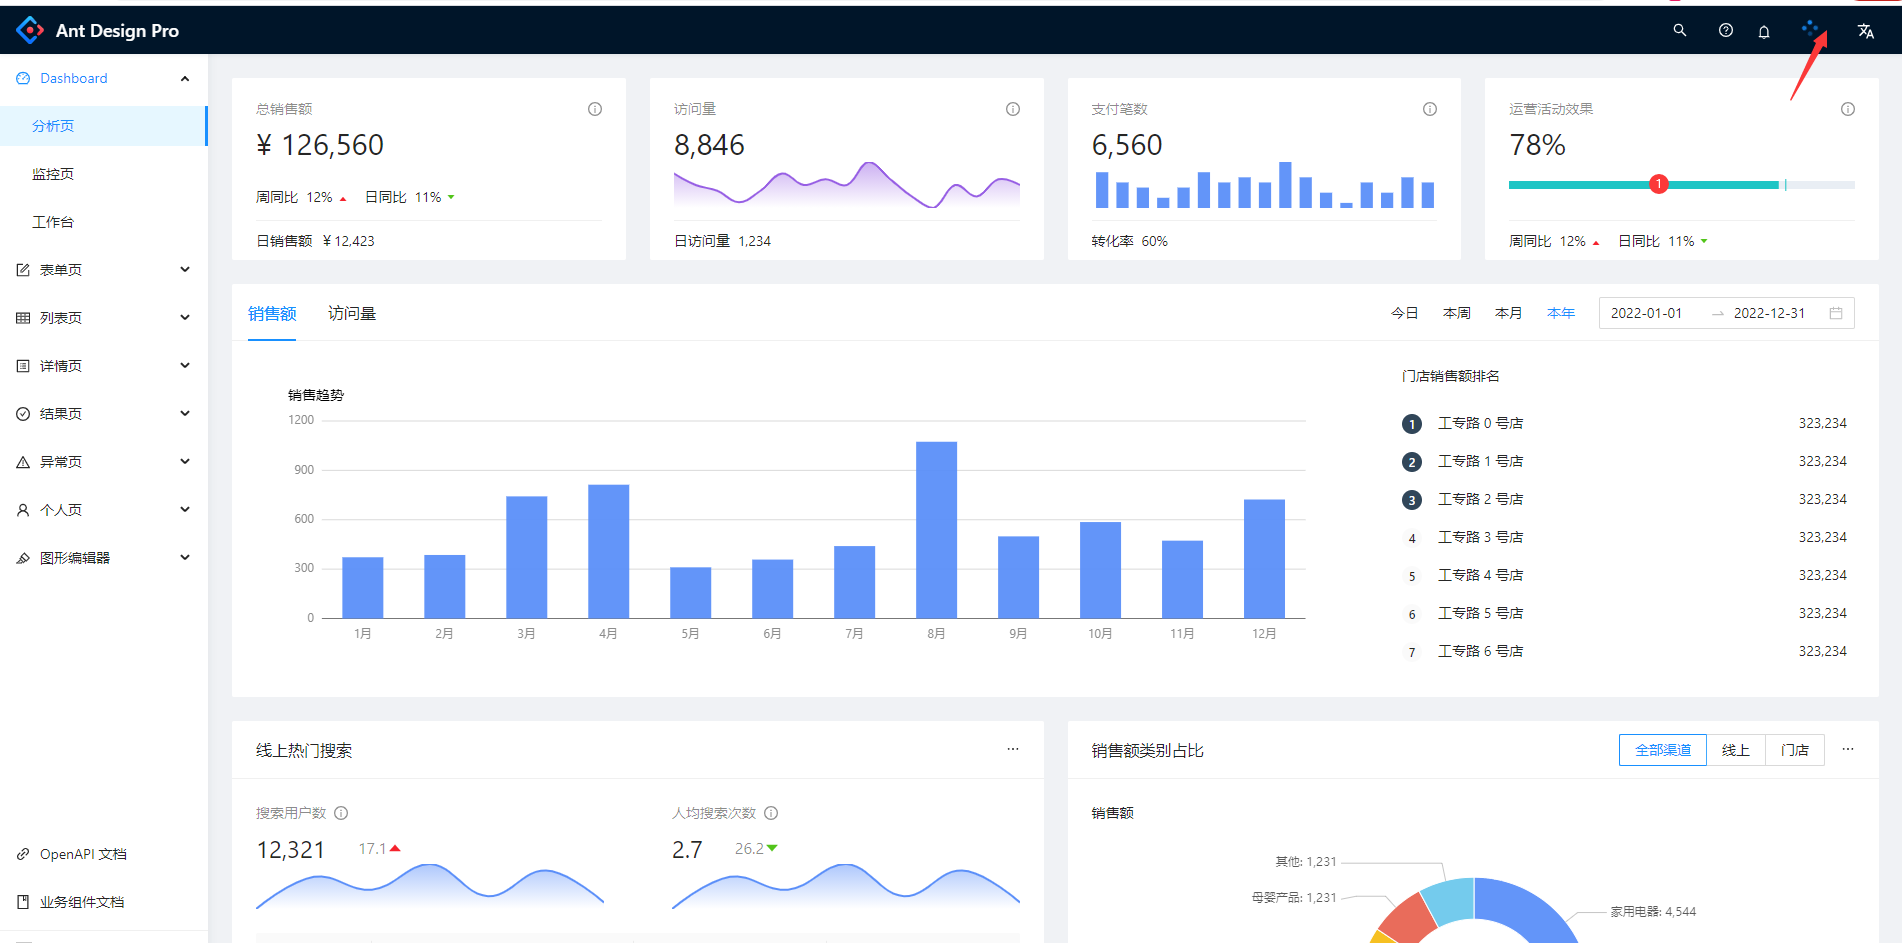Filter by 本月
Screen dimensions: 1902x943
click(1508, 313)
